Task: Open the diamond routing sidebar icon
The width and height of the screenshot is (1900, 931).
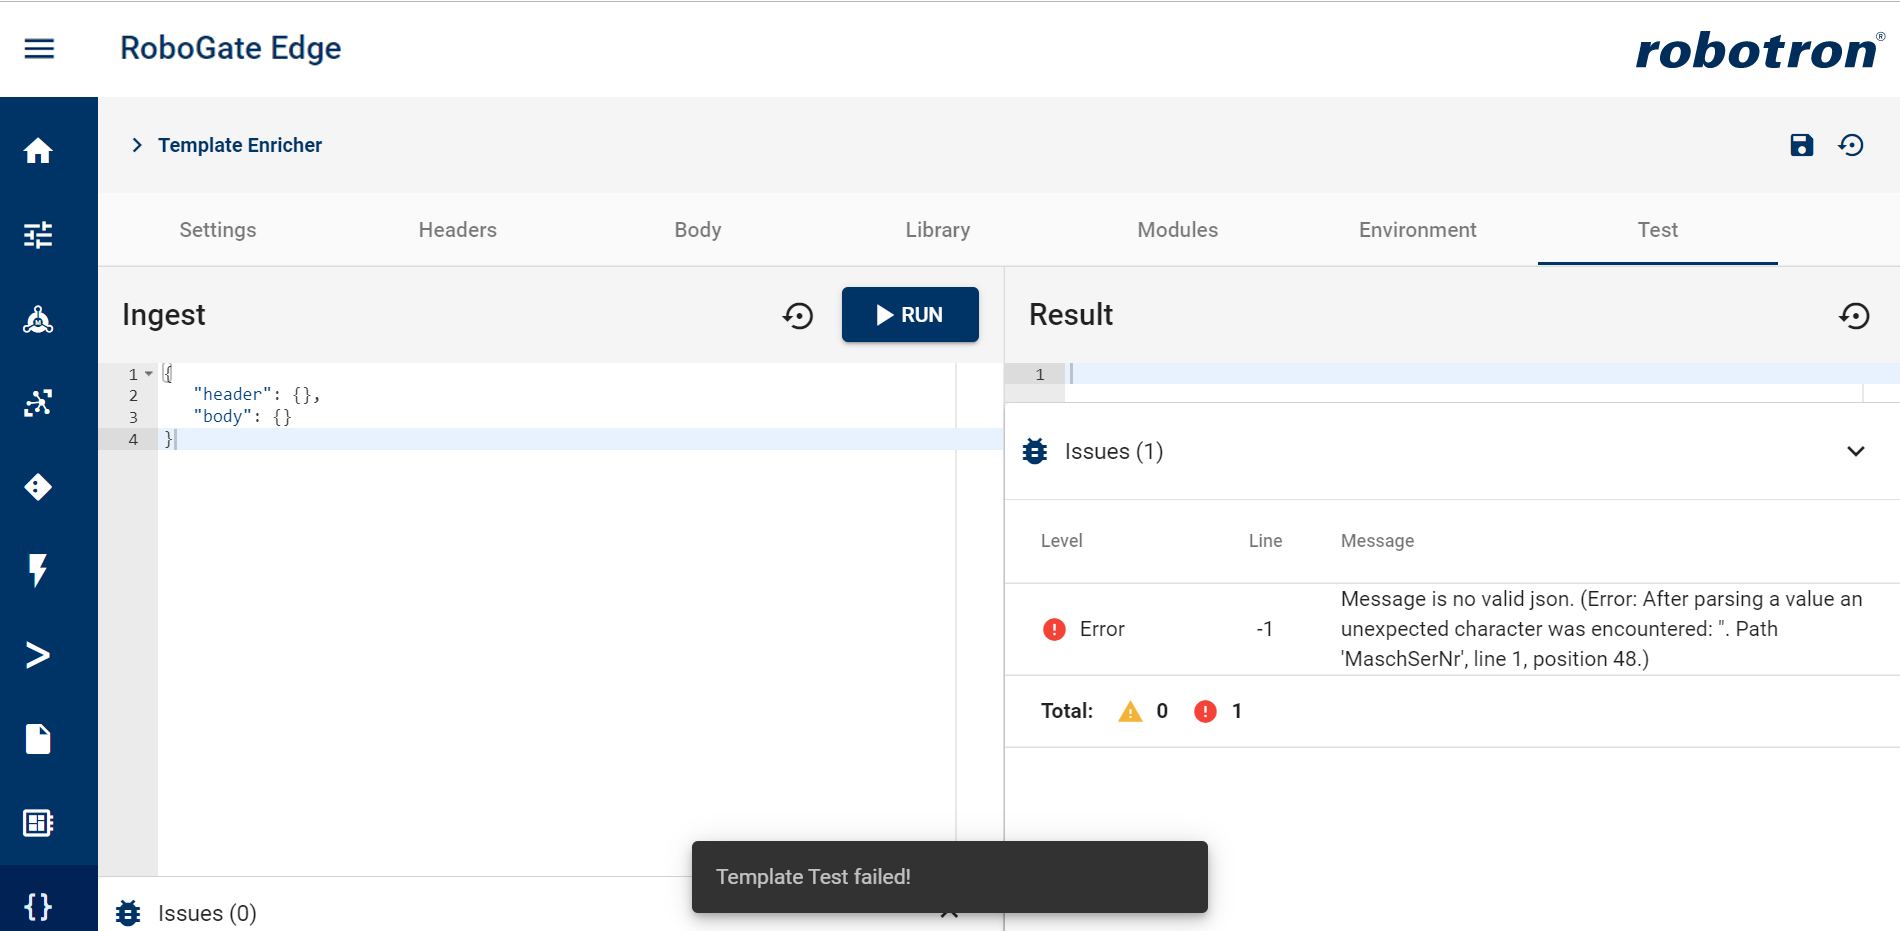Action: [38, 487]
